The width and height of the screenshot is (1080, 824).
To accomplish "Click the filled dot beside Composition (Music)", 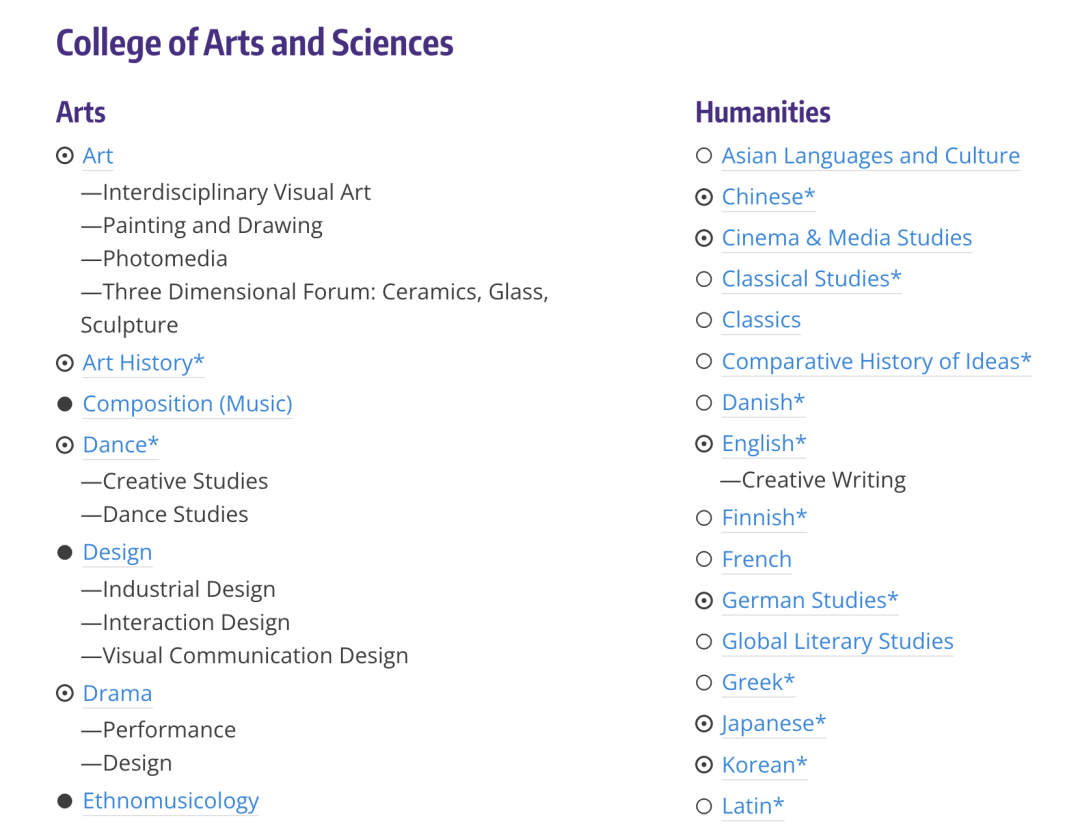I will tap(65, 404).
